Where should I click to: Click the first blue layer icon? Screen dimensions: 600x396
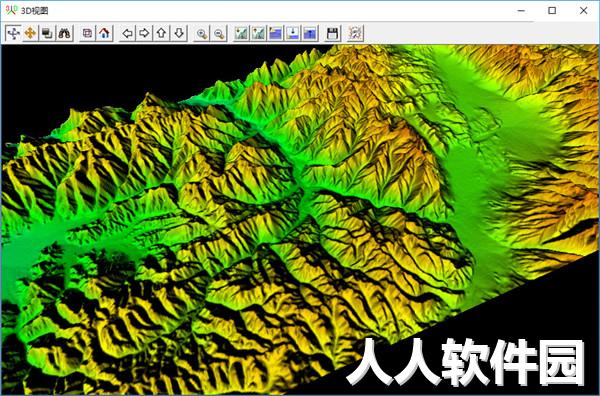tap(276, 33)
